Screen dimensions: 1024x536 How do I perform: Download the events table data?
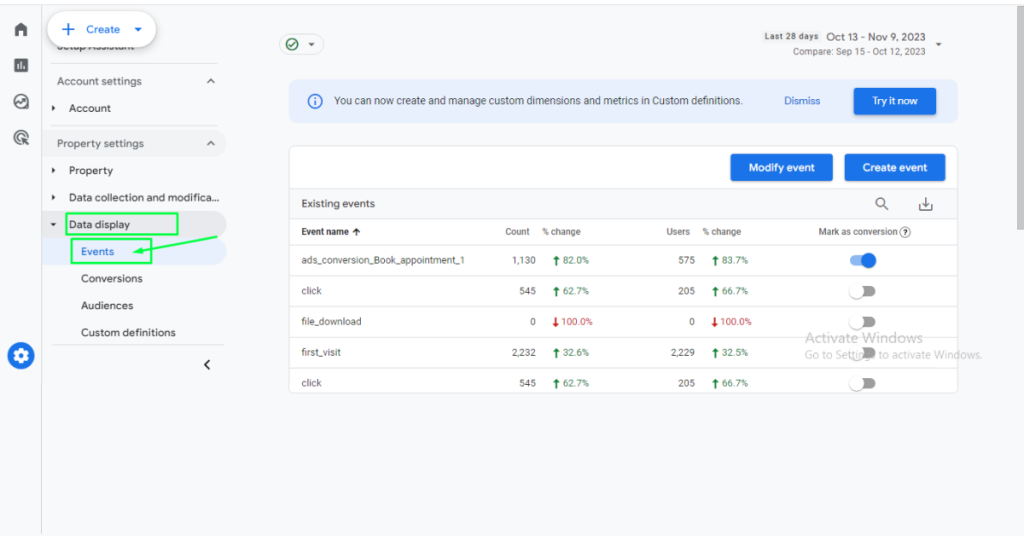(x=925, y=204)
